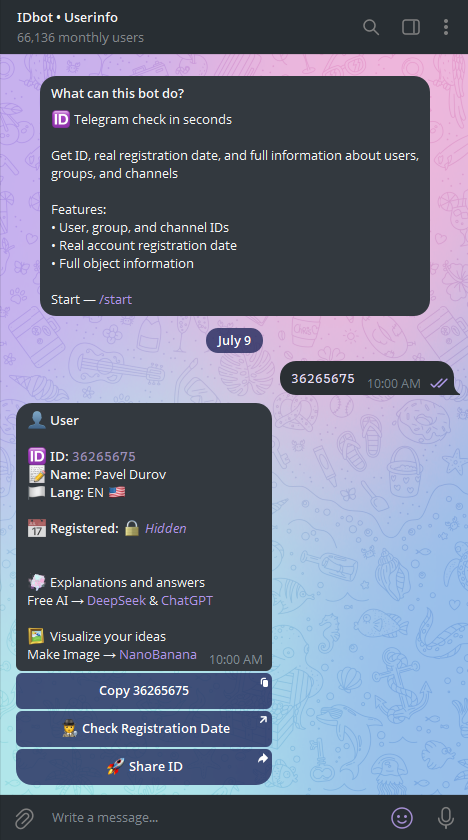Click the purple ID number 36265675 link

104,456
